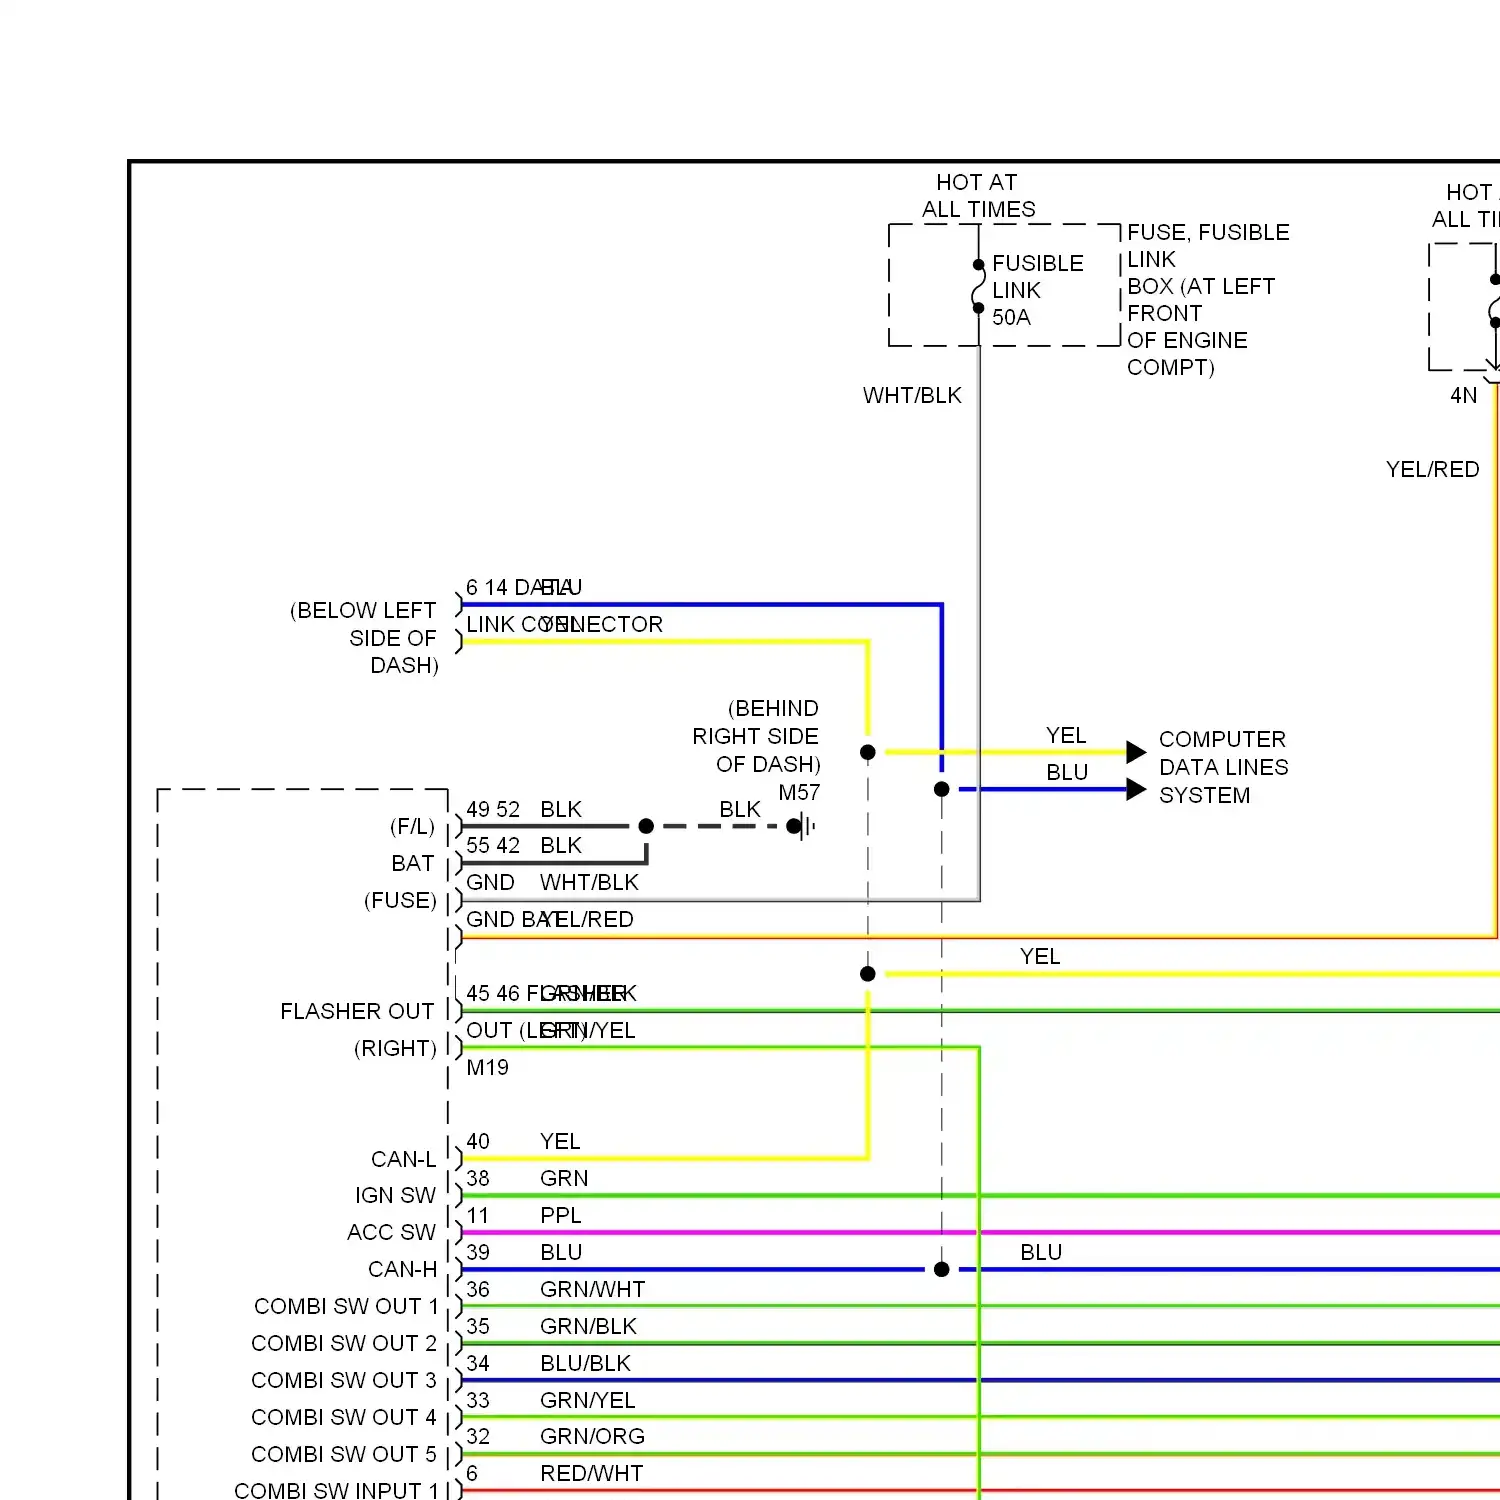Viewport: 1500px width, 1500px height.
Task: Click the HOT AT ALL TIMES label above the fusible link
Action: pos(978,196)
